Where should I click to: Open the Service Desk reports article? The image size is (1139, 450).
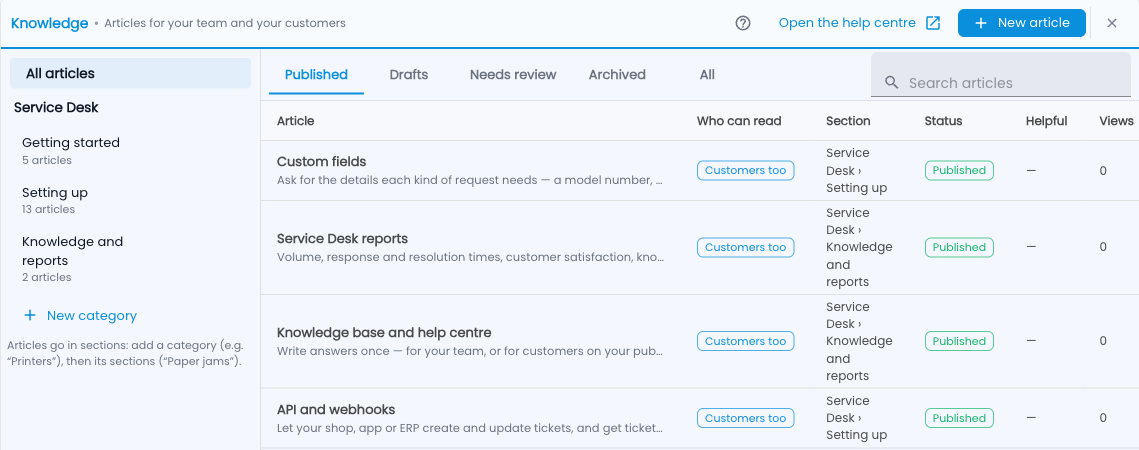point(342,238)
